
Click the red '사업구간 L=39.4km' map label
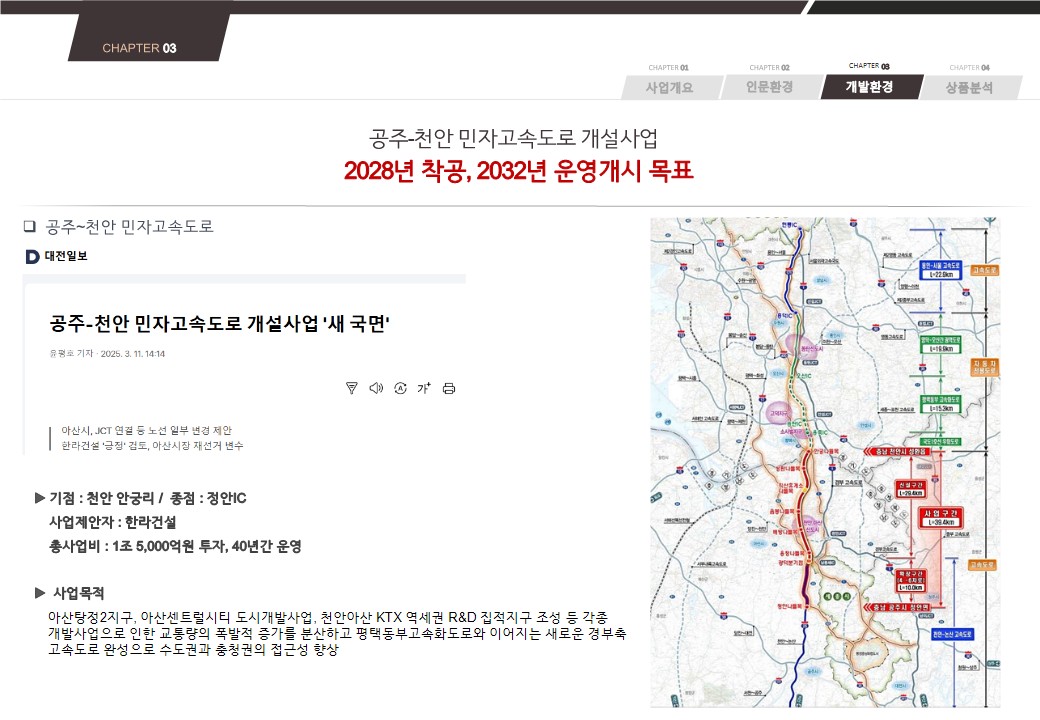tap(941, 518)
